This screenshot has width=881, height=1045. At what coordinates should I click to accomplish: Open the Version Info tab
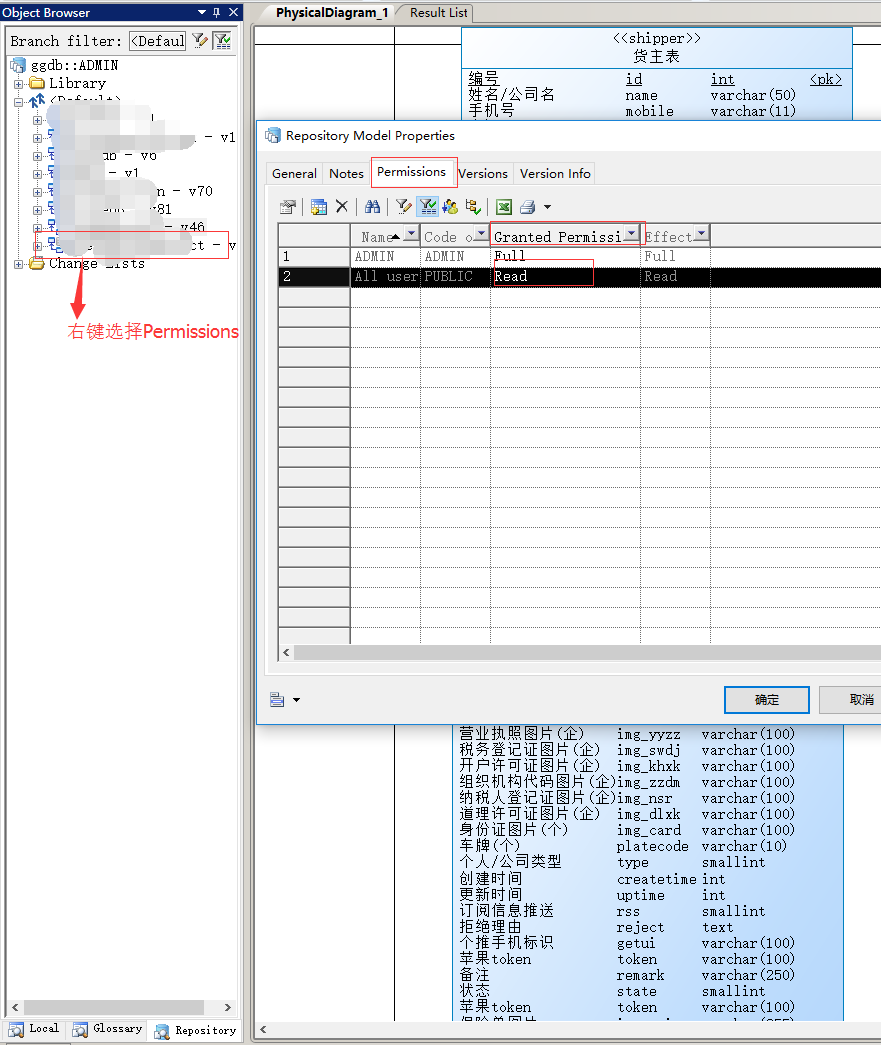pyautogui.click(x=555, y=173)
